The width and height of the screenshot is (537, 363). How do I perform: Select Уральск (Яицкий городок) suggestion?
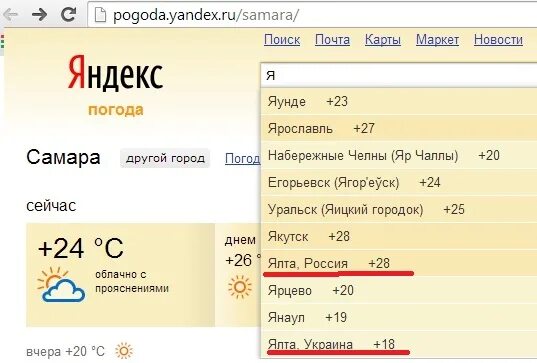pos(399,210)
